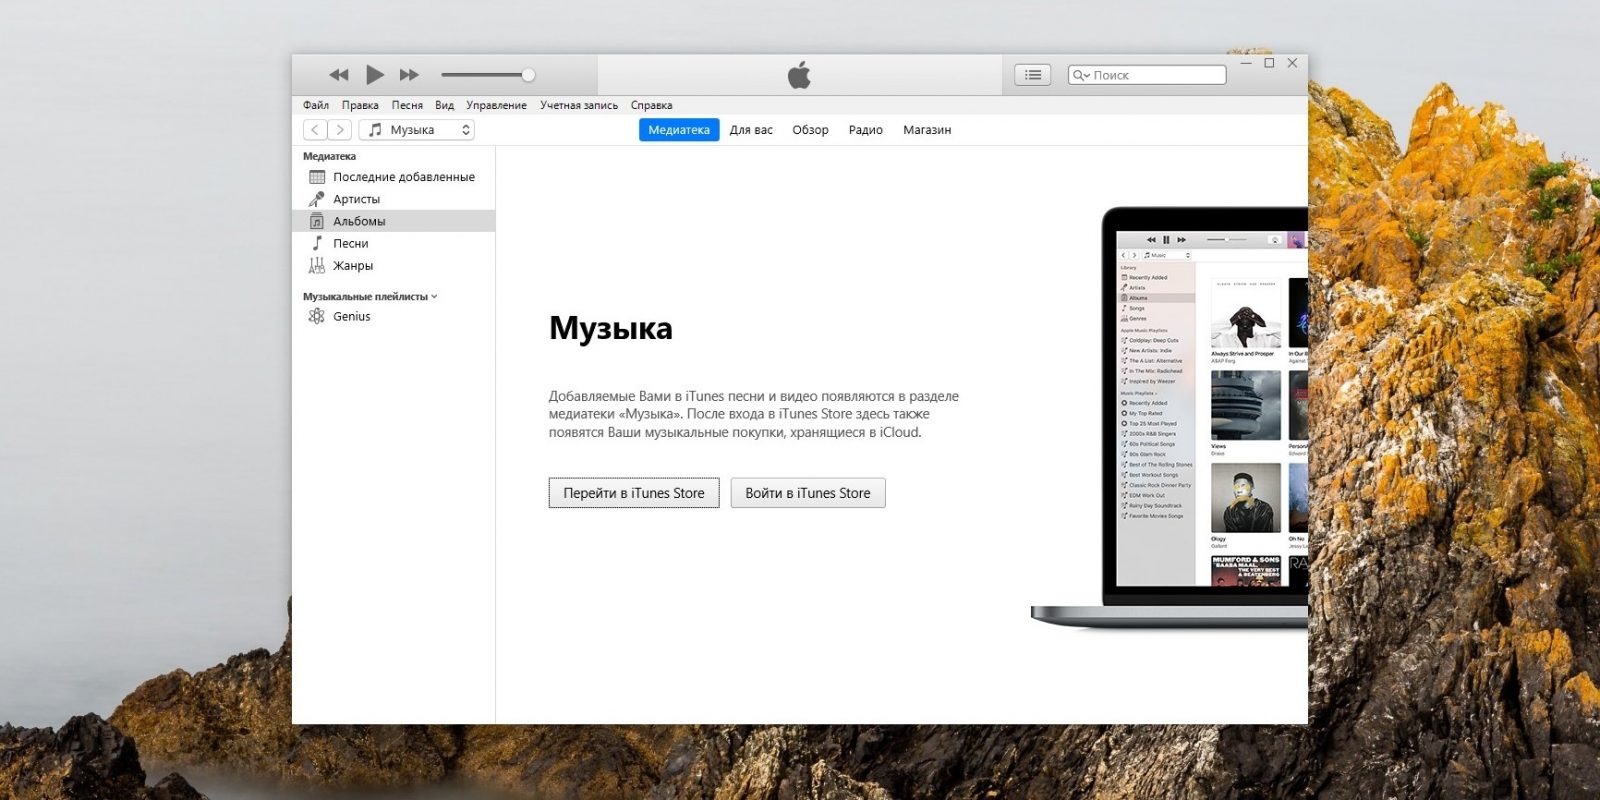Focus the Поиск search field

[x=1147, y=75]
